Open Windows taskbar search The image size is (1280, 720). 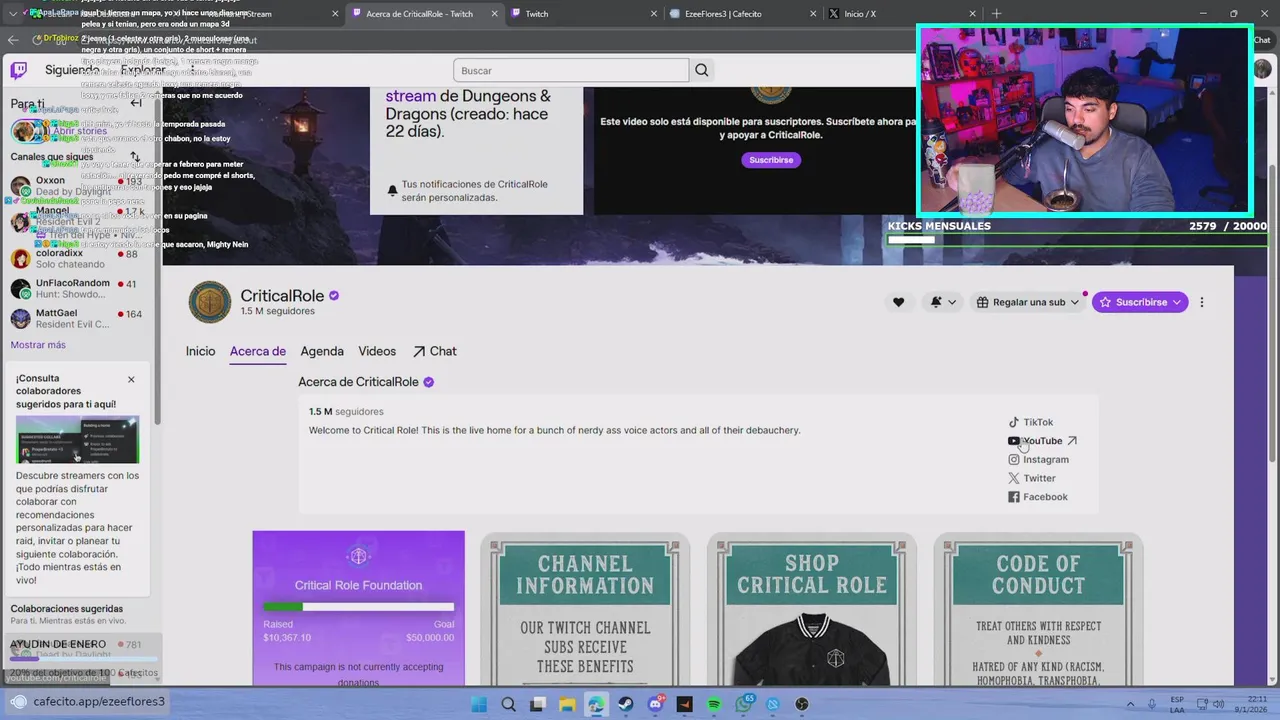(x=508, y=704)
